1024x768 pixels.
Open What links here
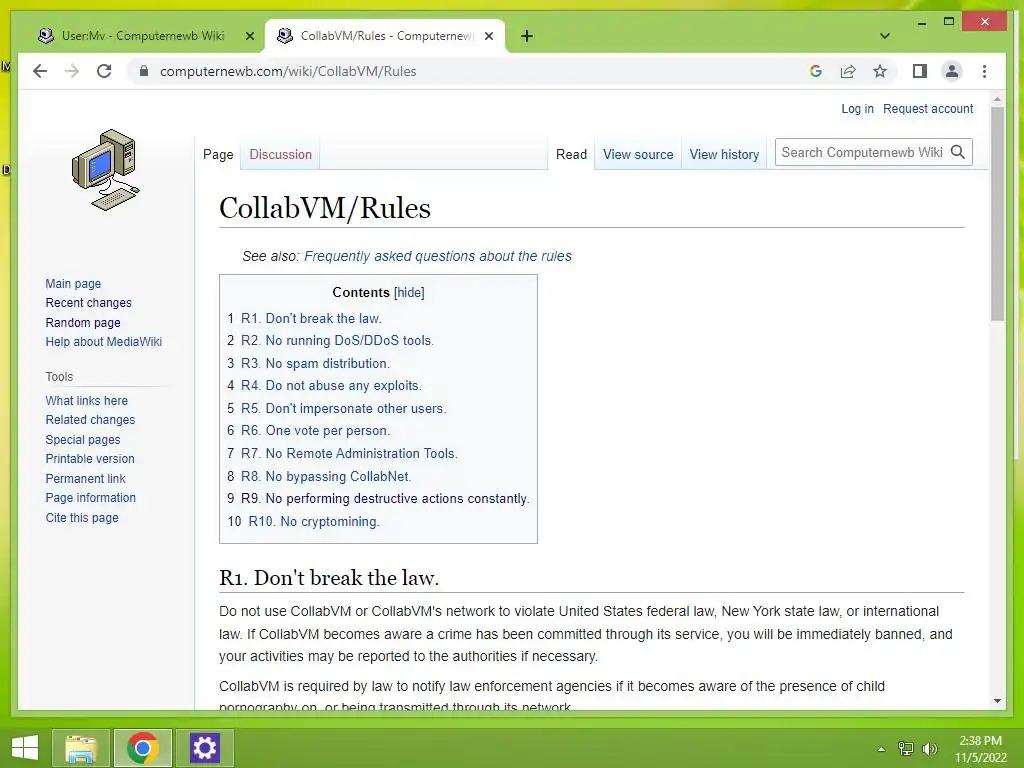(x=86, y=400)
